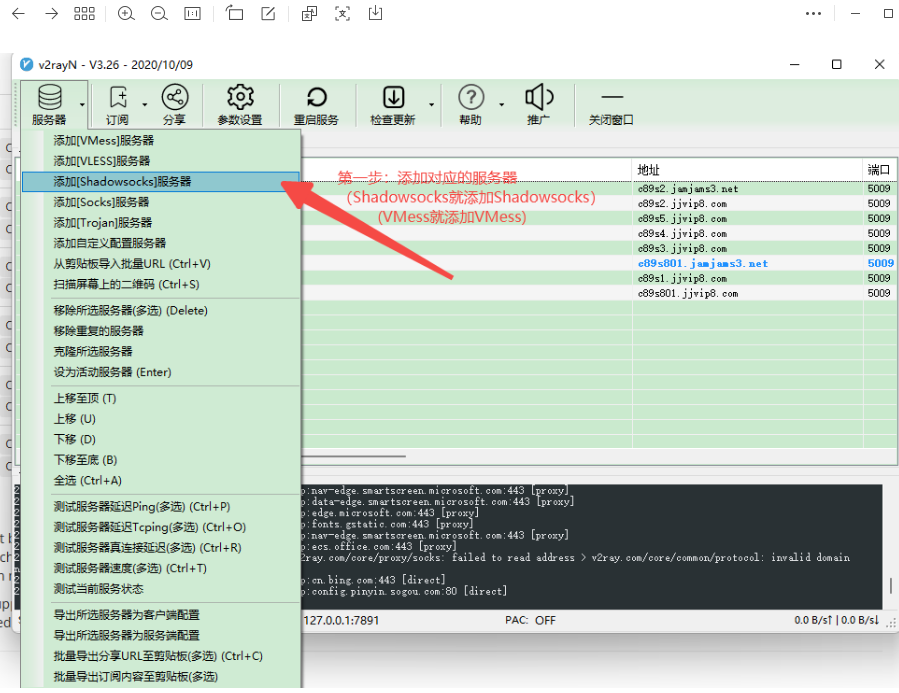
Task: Click the log panel vertical scrollbar
Action: coord(890,585)
